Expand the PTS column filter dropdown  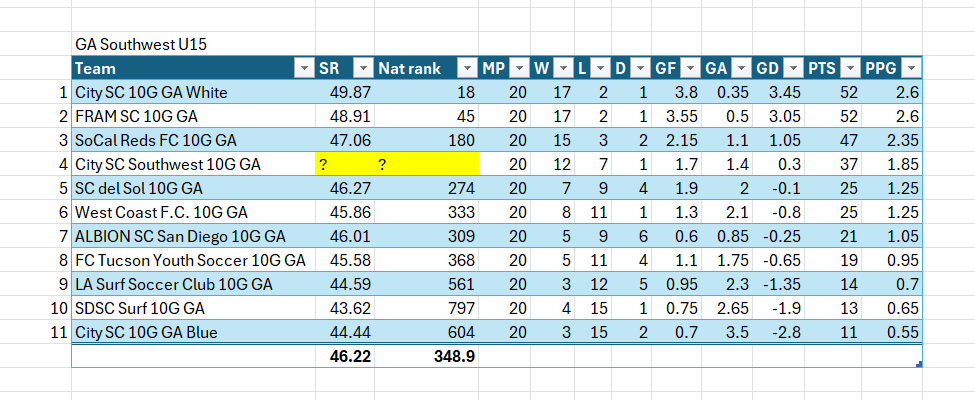[851, 68]
